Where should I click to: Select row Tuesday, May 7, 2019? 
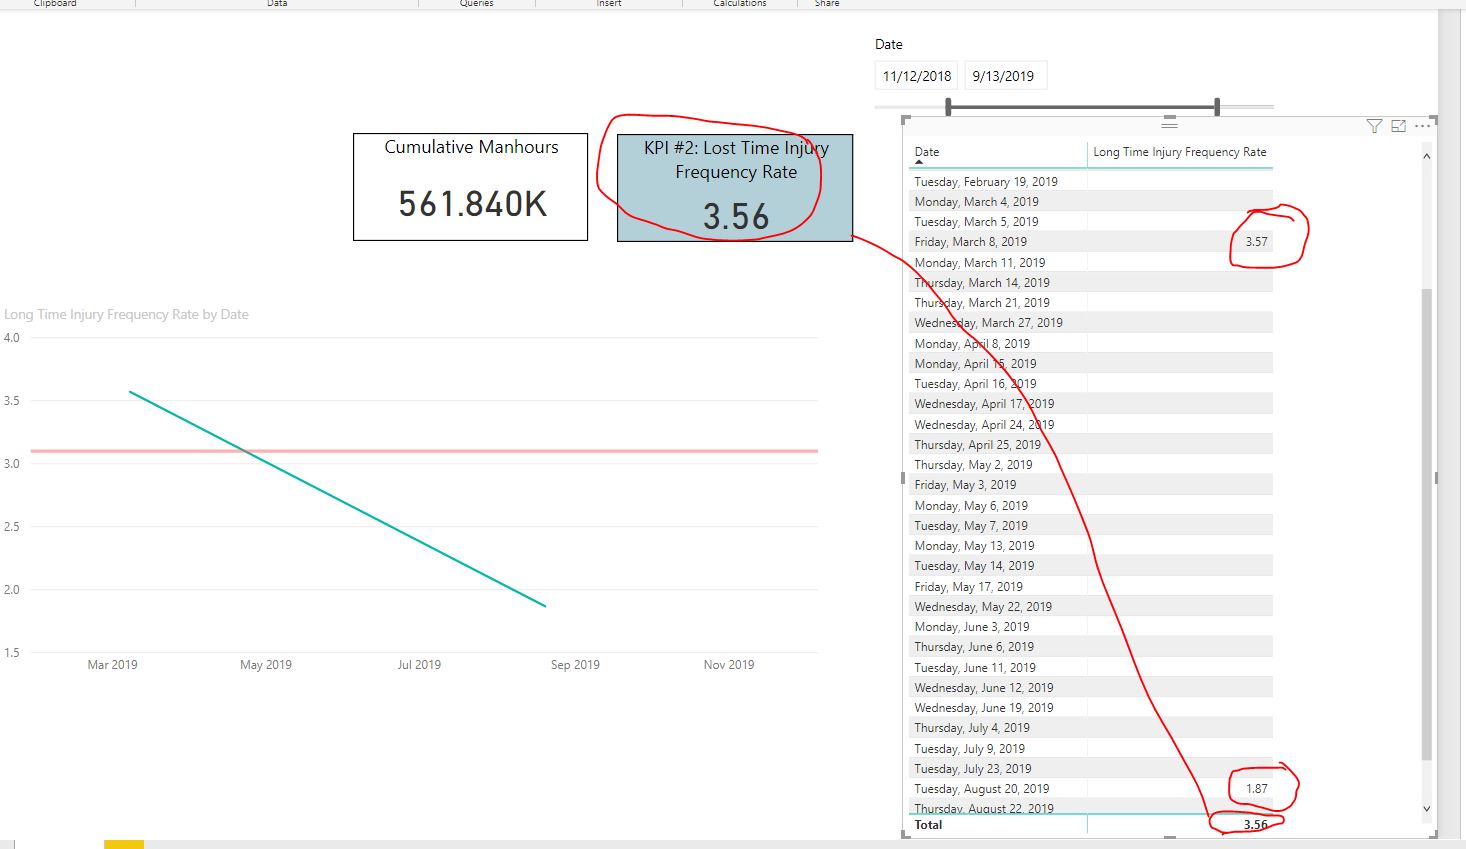point(1092,526)
